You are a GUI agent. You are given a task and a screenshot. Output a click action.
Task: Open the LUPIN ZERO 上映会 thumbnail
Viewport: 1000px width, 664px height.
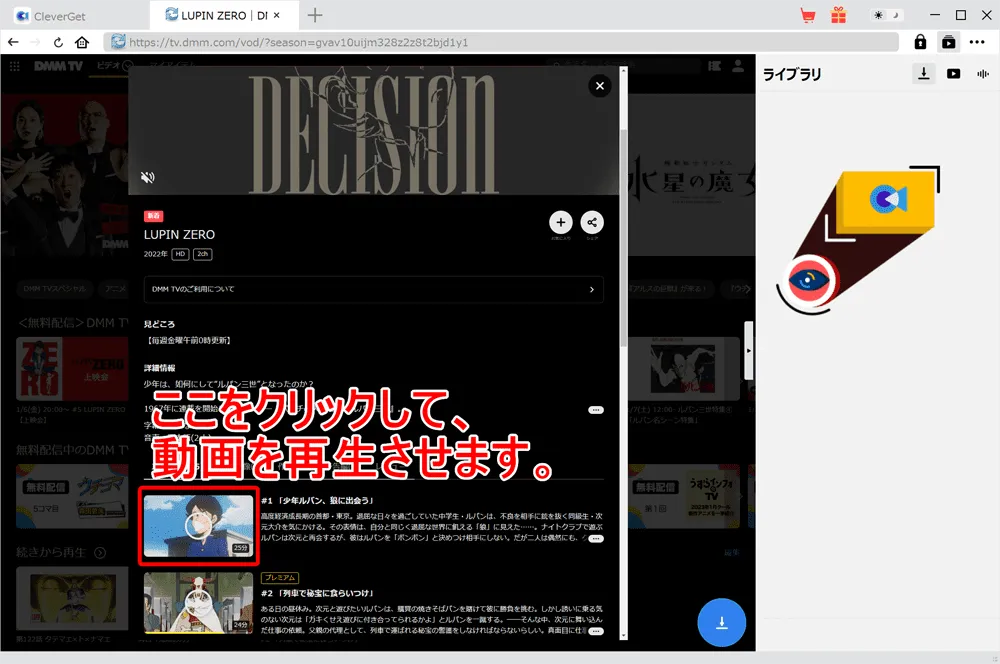[71, 369]
